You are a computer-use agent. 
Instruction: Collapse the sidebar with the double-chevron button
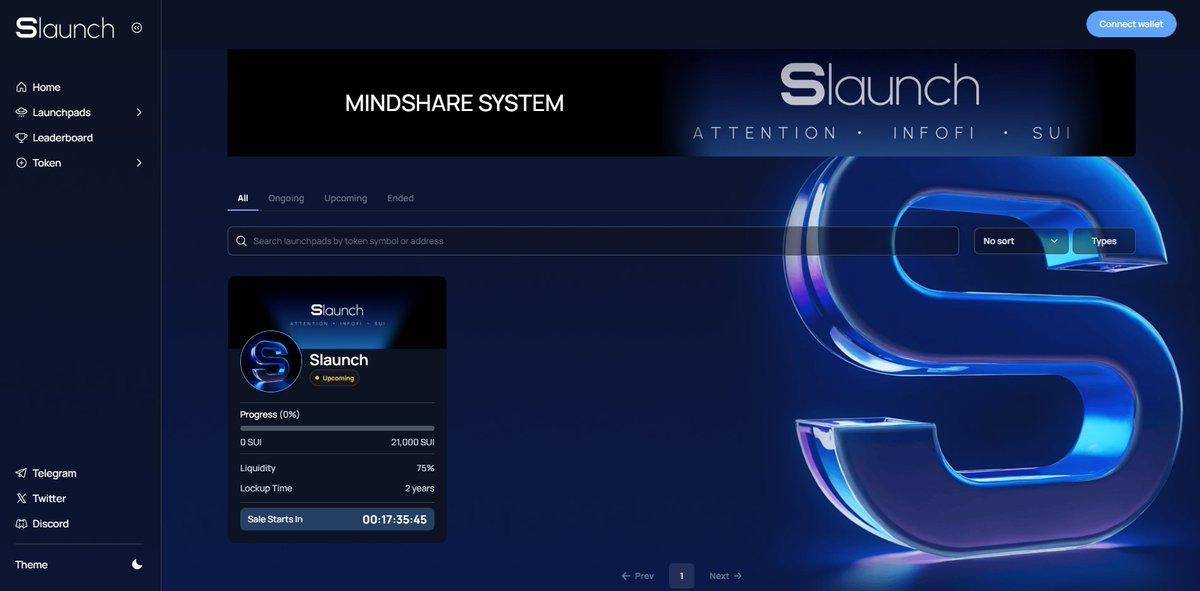[x=137, y=28]
